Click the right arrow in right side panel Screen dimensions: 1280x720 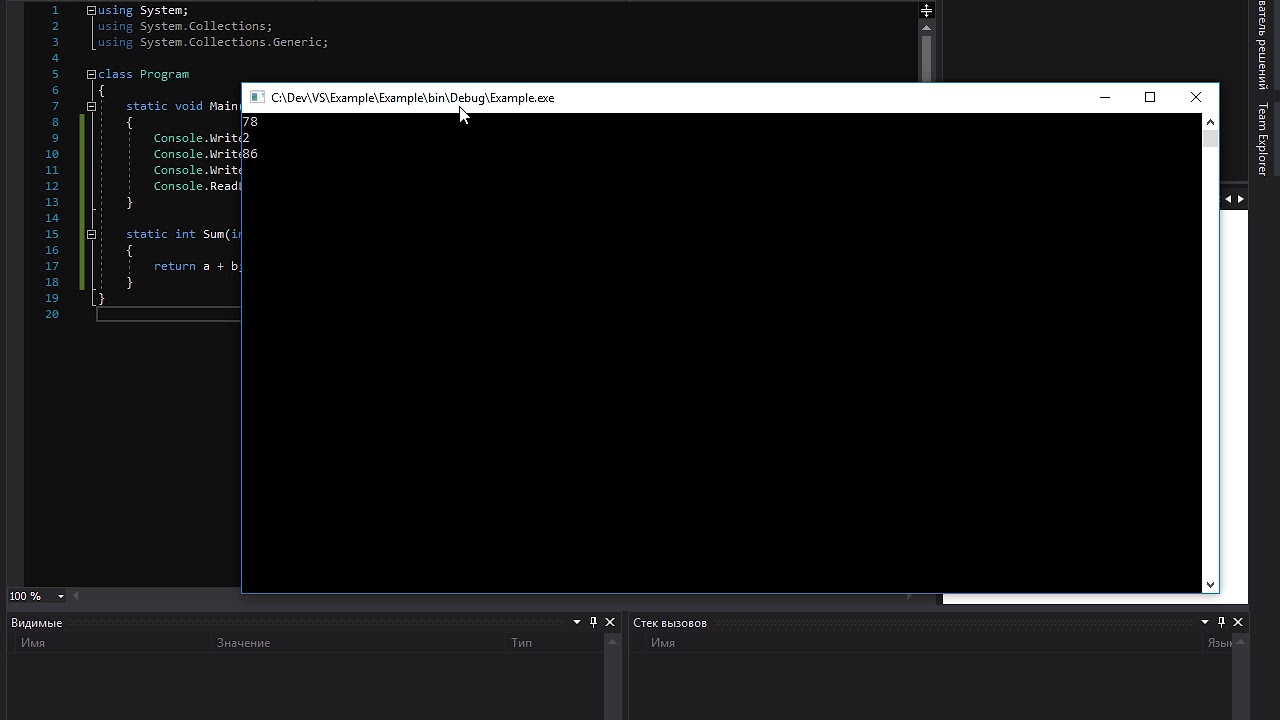tap(1241, 199)
